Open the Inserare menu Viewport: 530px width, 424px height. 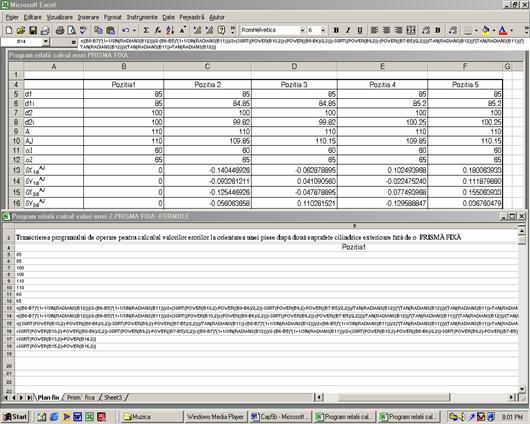tap(89, 17)
